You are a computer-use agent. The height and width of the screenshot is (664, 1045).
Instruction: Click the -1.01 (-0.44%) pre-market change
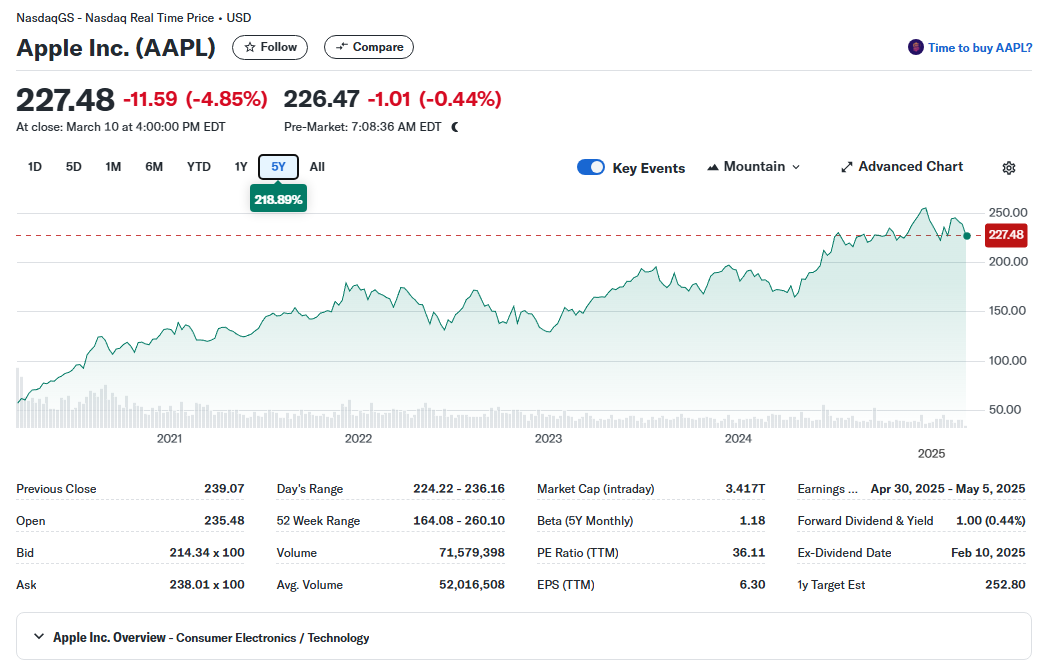coord(435,99)
